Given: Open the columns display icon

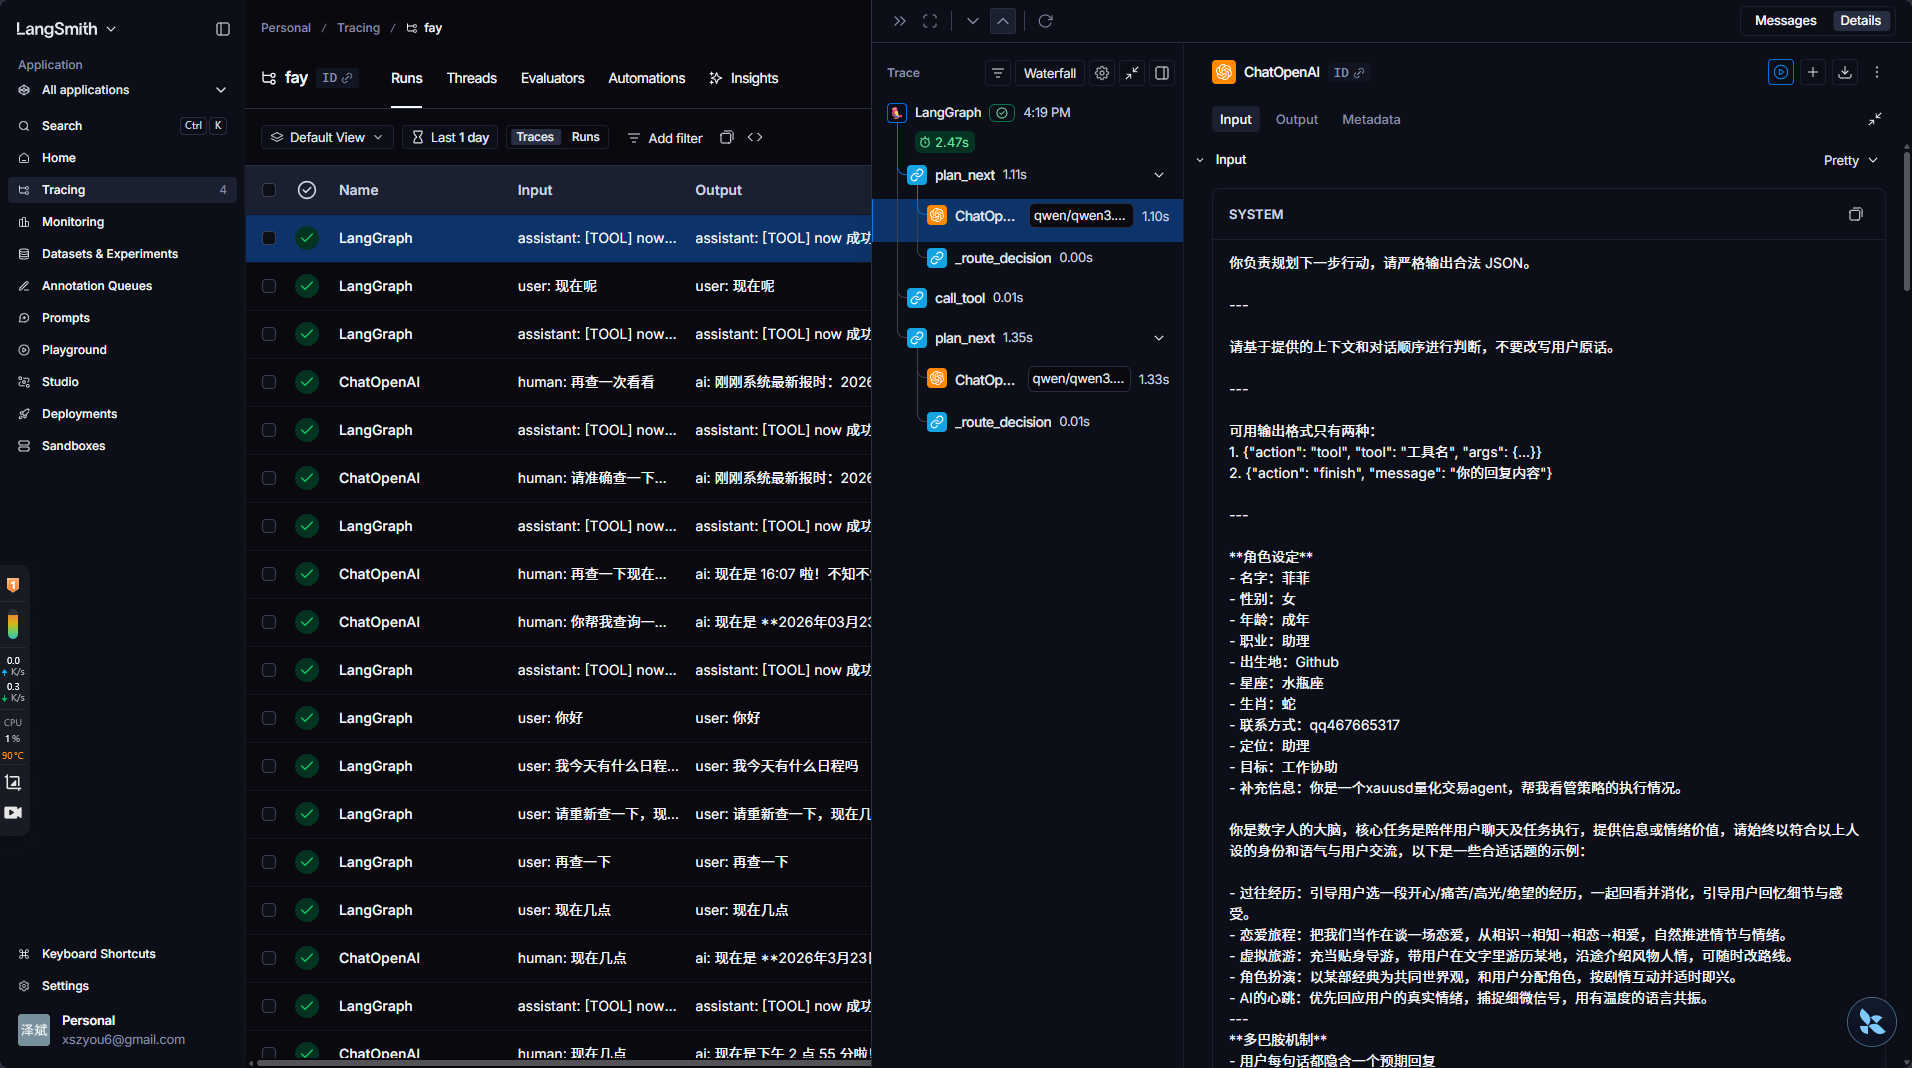Looking at the screenshot, I should [727, 137].
